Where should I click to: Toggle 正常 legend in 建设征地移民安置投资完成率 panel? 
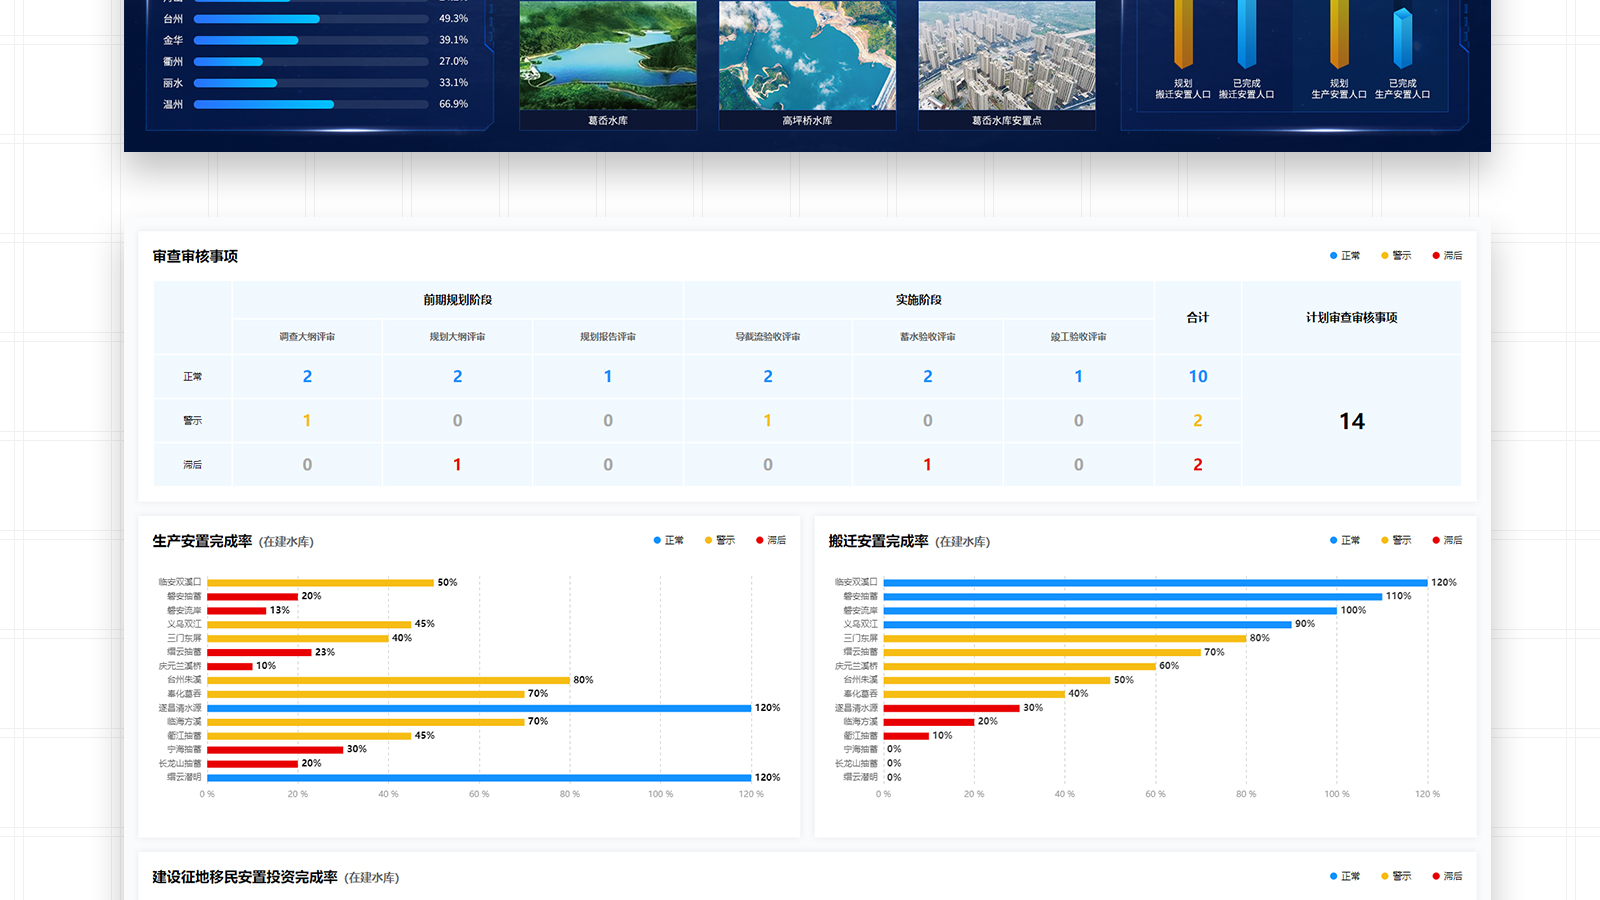coord(1345,877)
